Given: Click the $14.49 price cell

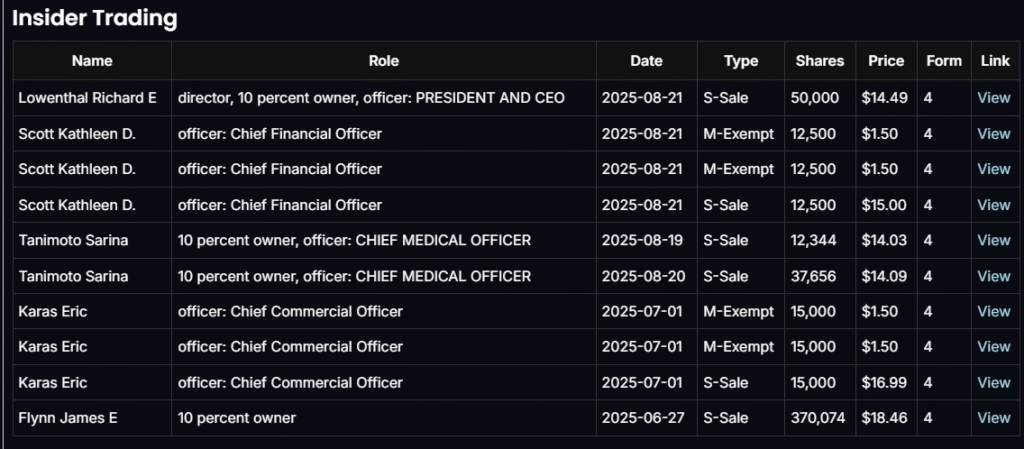Looking at the screenshot, I should tap(883, 98).
